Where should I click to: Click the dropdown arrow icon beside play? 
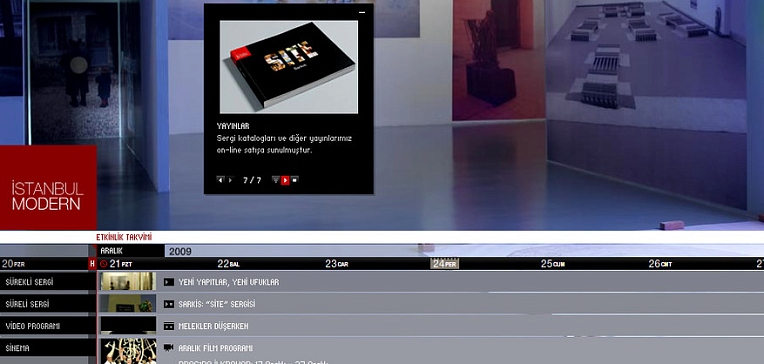276,179
